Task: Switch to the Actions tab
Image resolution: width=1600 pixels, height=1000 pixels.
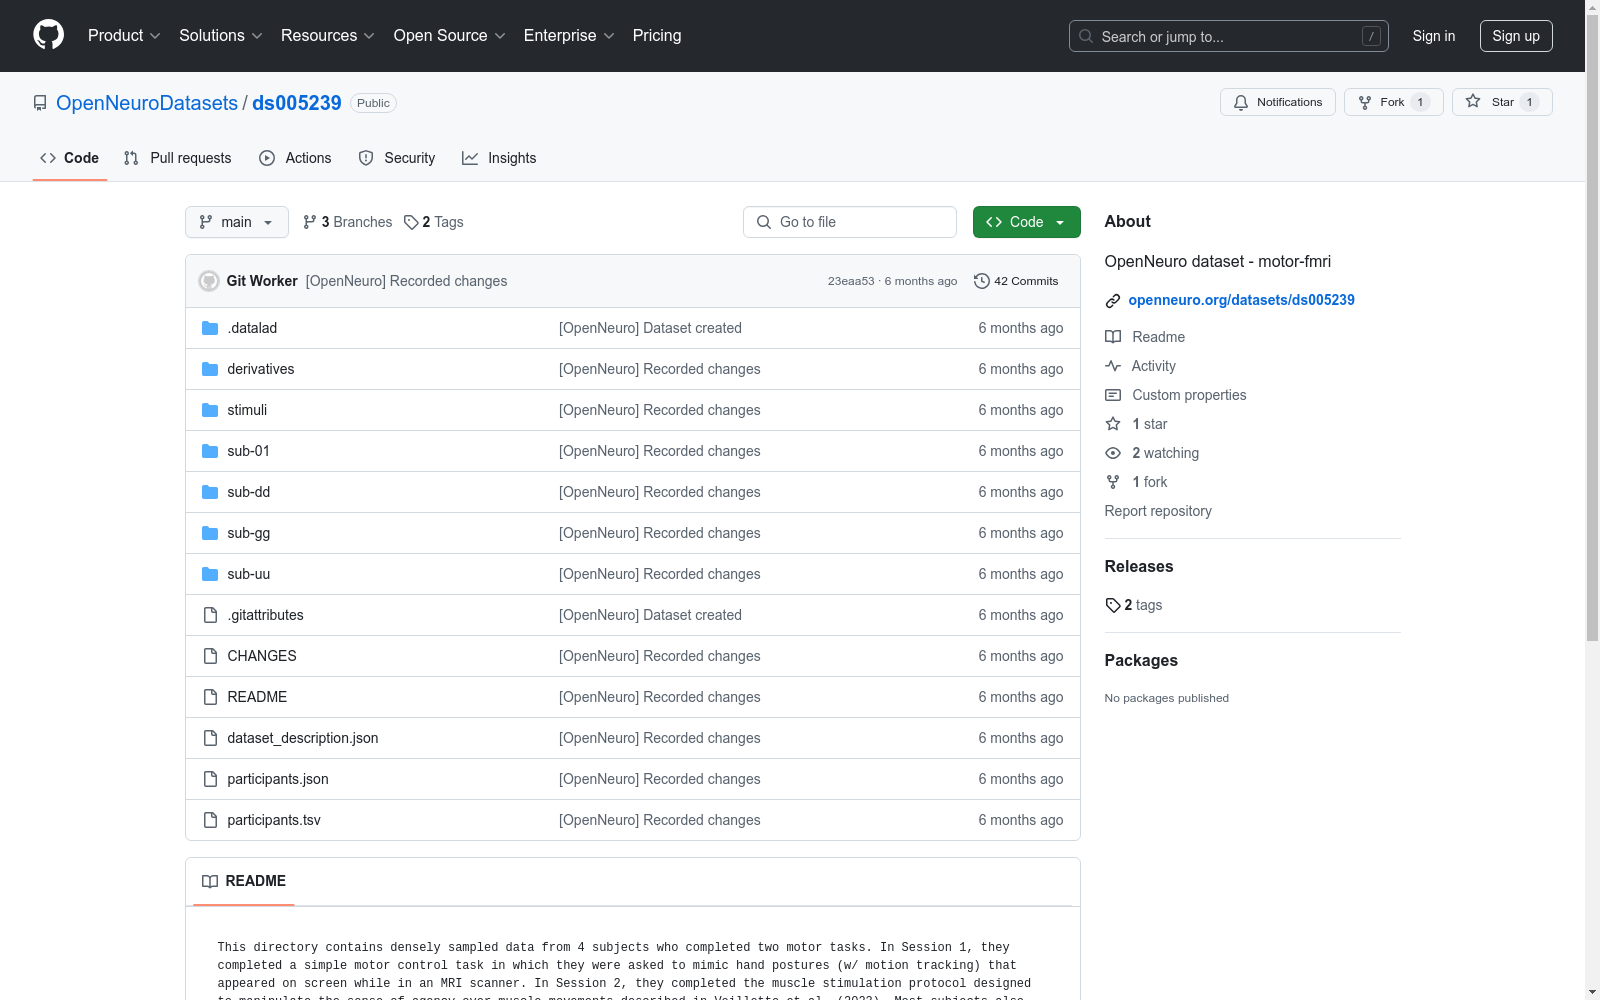Action: tap(295, 158)
